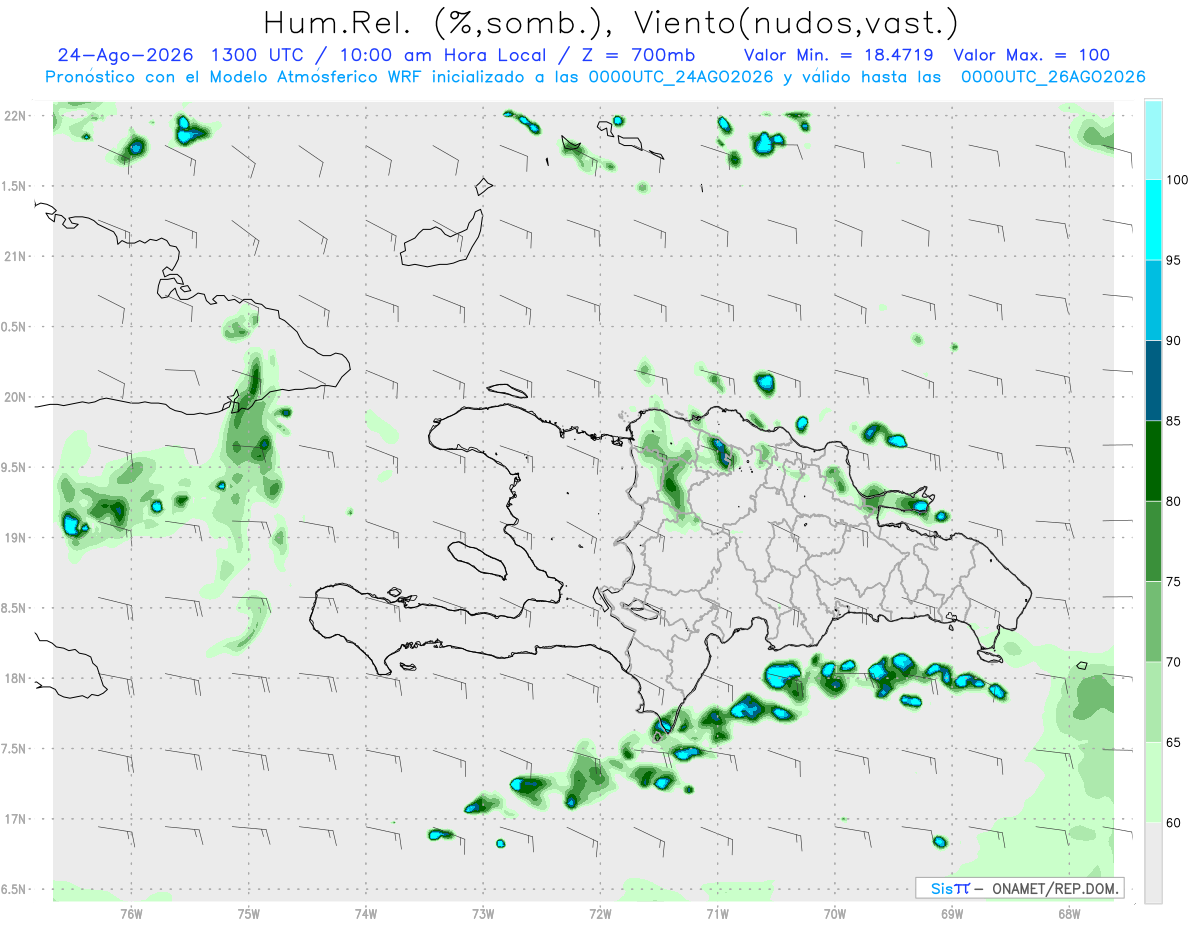This screenshot has width=1200, height=927.
Task: Click the "65" colorbar label
Action: tap(1176, 742)
